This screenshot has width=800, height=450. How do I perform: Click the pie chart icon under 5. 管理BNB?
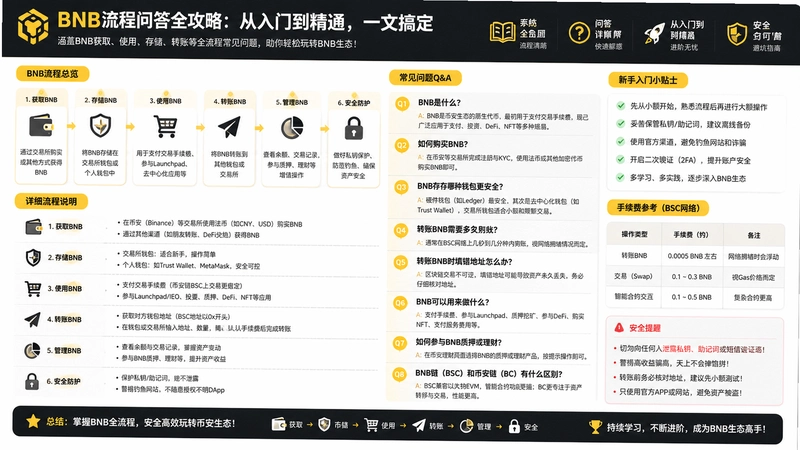(292, 128)
